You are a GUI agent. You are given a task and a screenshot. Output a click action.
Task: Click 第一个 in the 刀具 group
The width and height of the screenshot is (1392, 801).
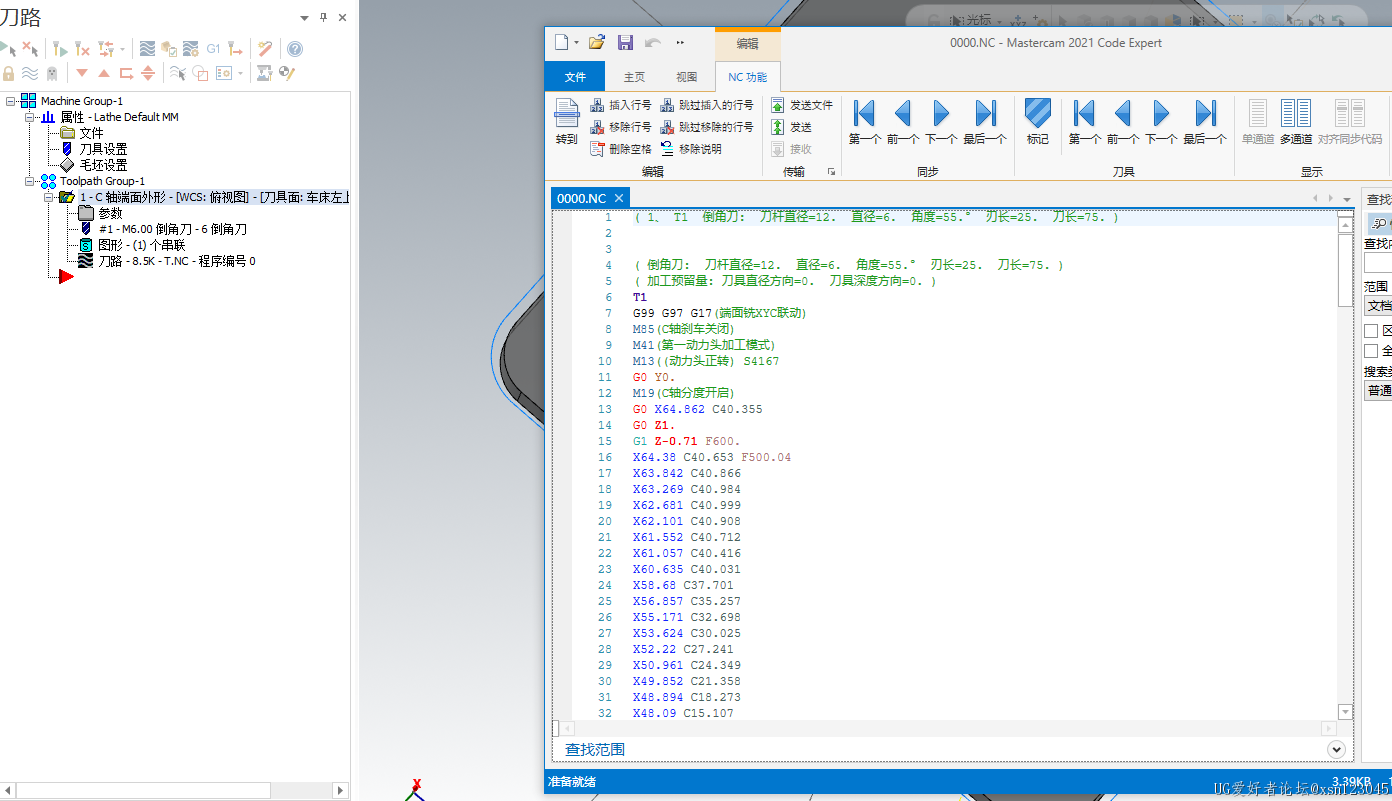1085,122
